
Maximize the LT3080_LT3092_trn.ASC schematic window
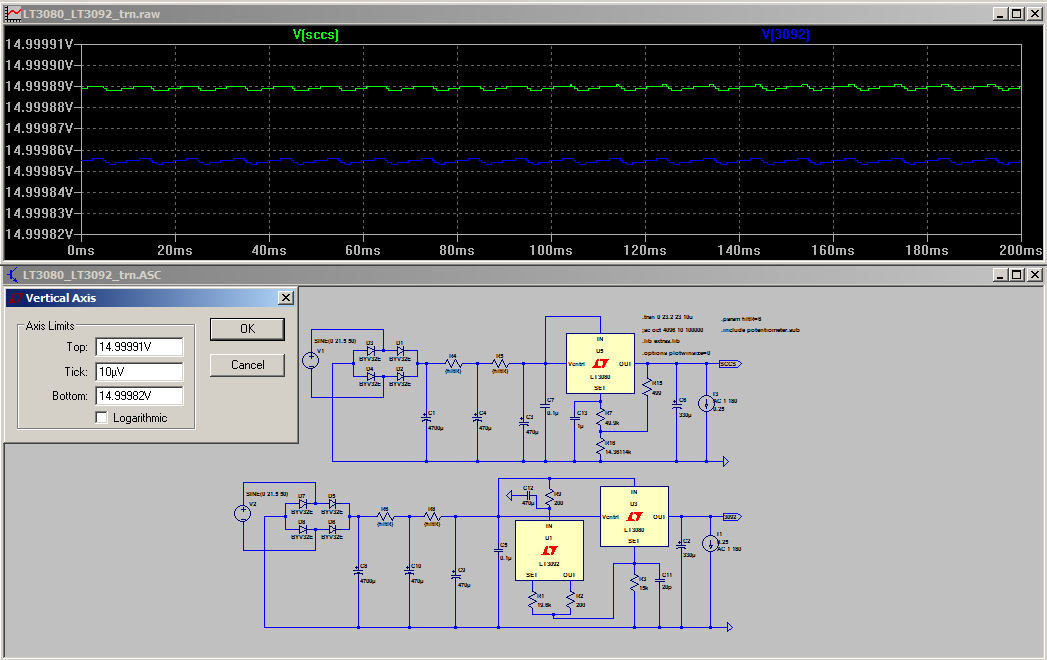click(x=1016, y=275)
